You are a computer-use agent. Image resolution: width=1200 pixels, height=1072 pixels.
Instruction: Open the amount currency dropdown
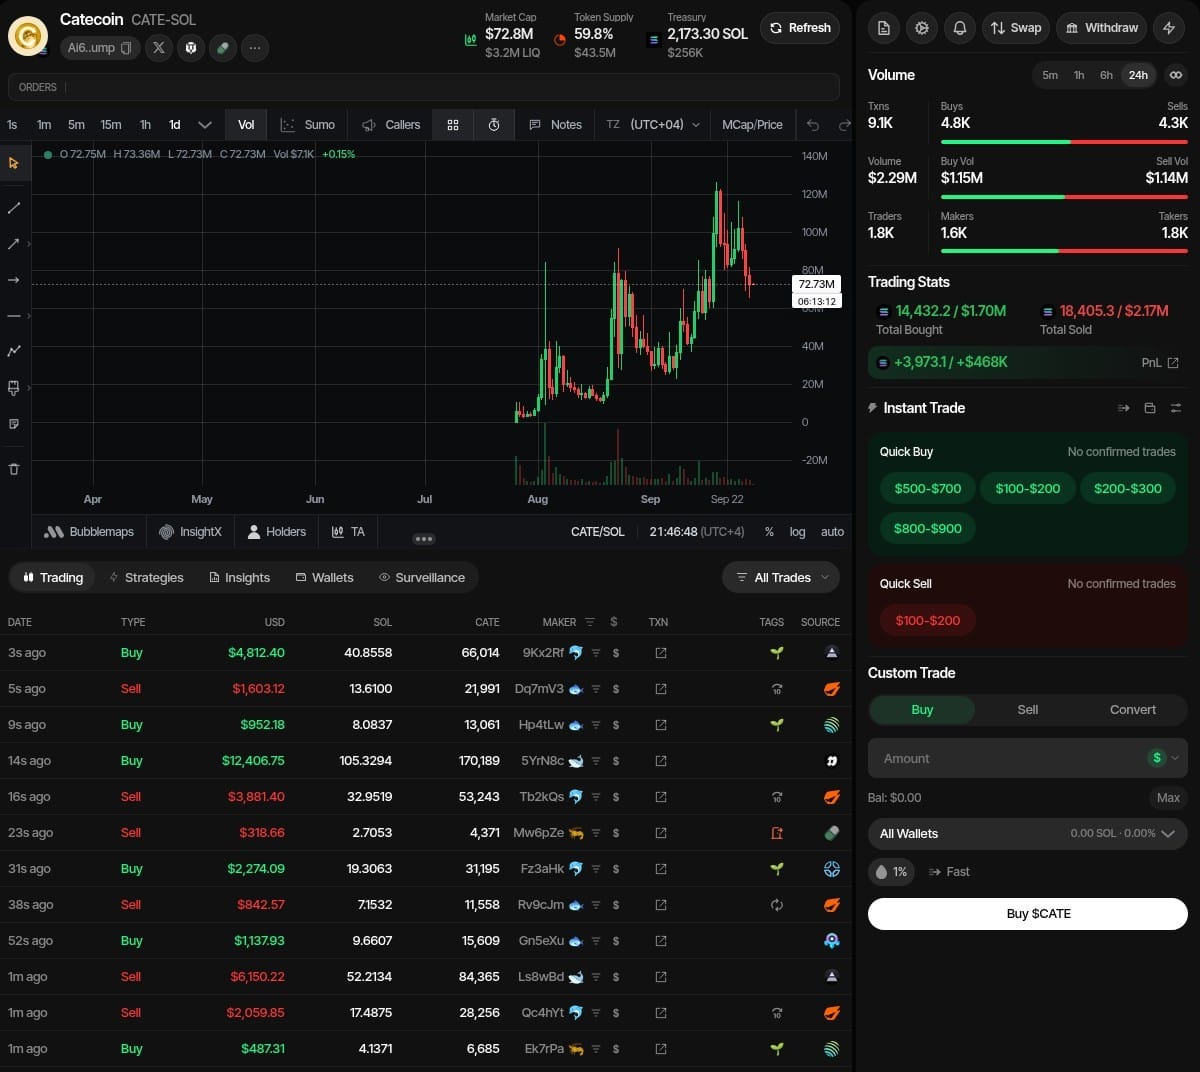1164,758
